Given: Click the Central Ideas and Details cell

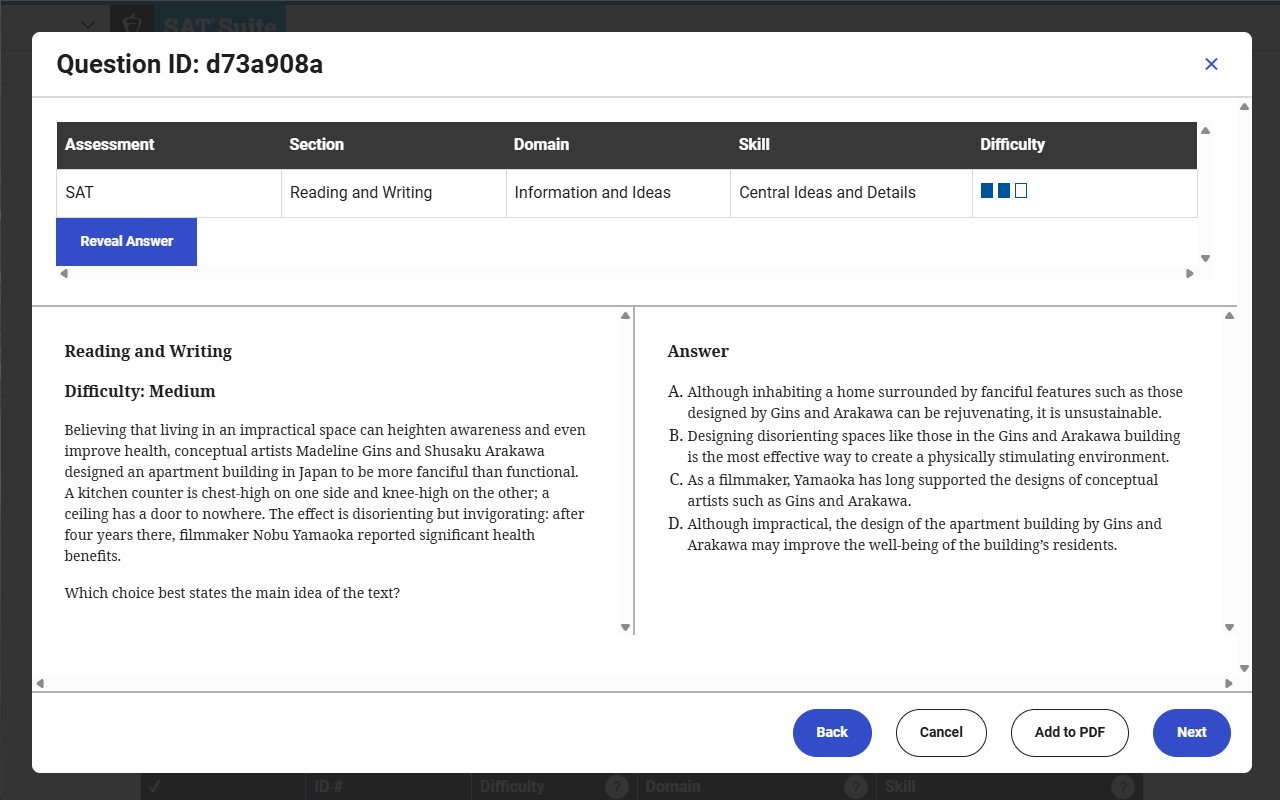Looking at the screenshot, I should point(851,193).
